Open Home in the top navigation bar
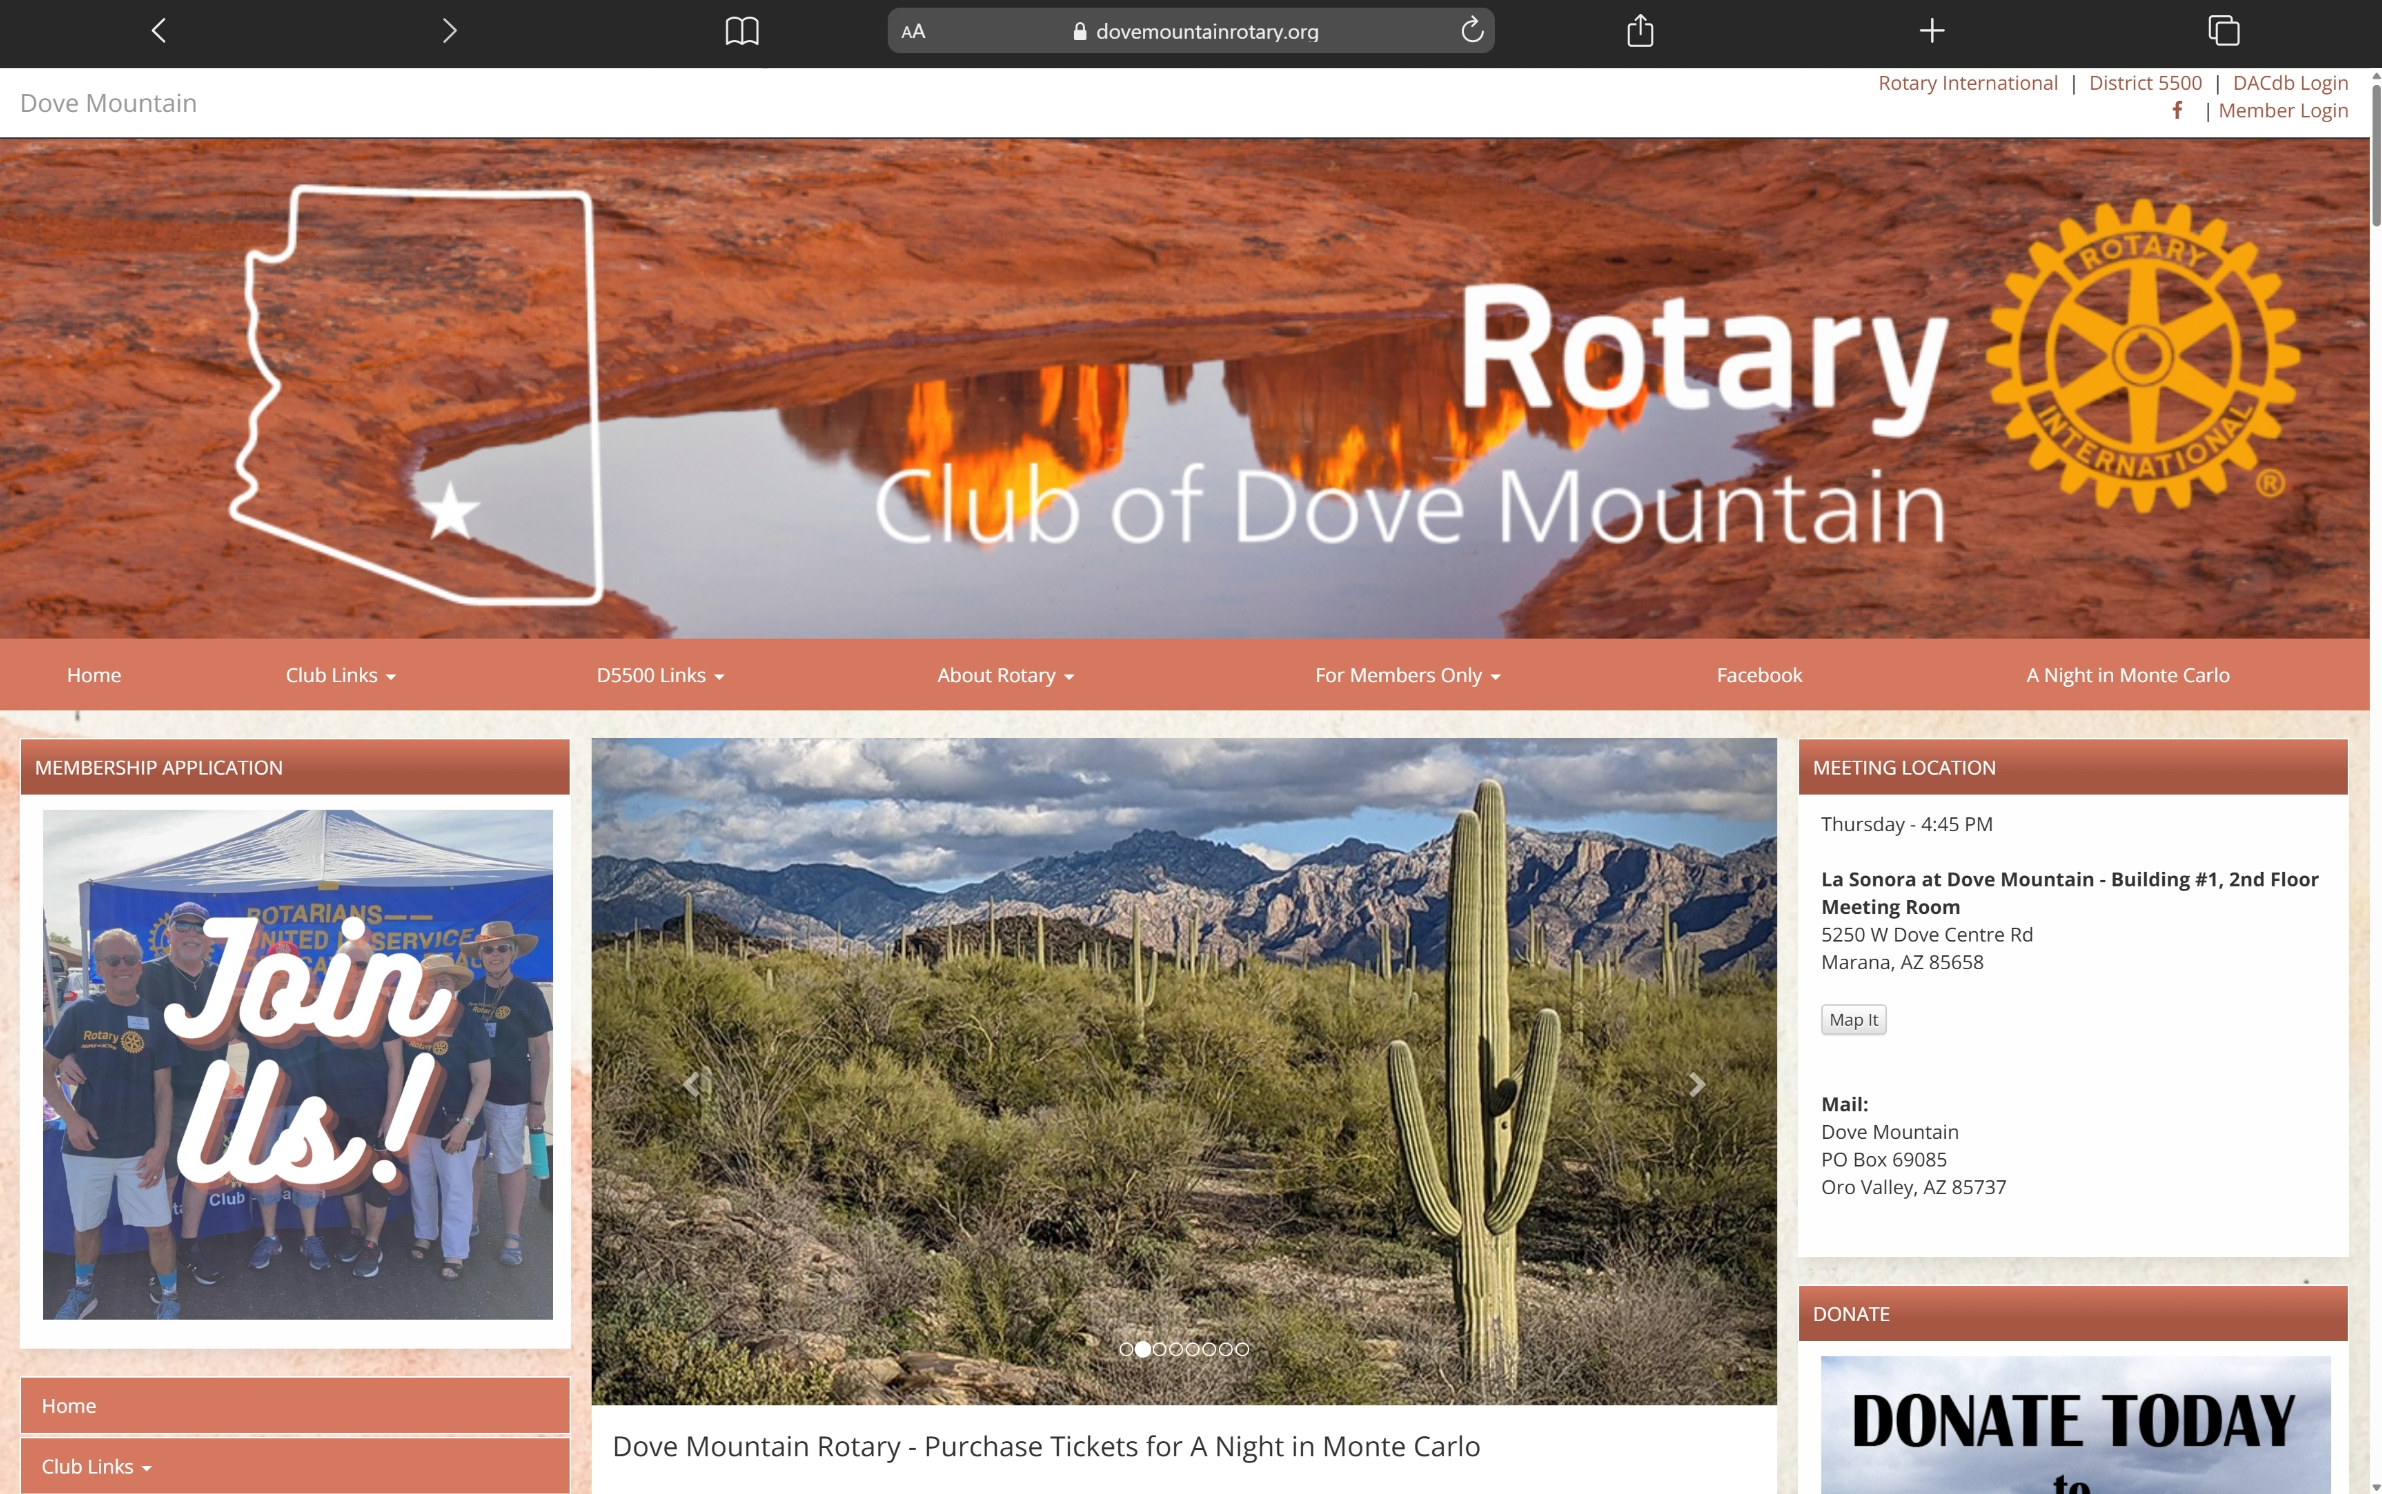The height and width of the screenshot is (1494, 2382). click(94, 675)
